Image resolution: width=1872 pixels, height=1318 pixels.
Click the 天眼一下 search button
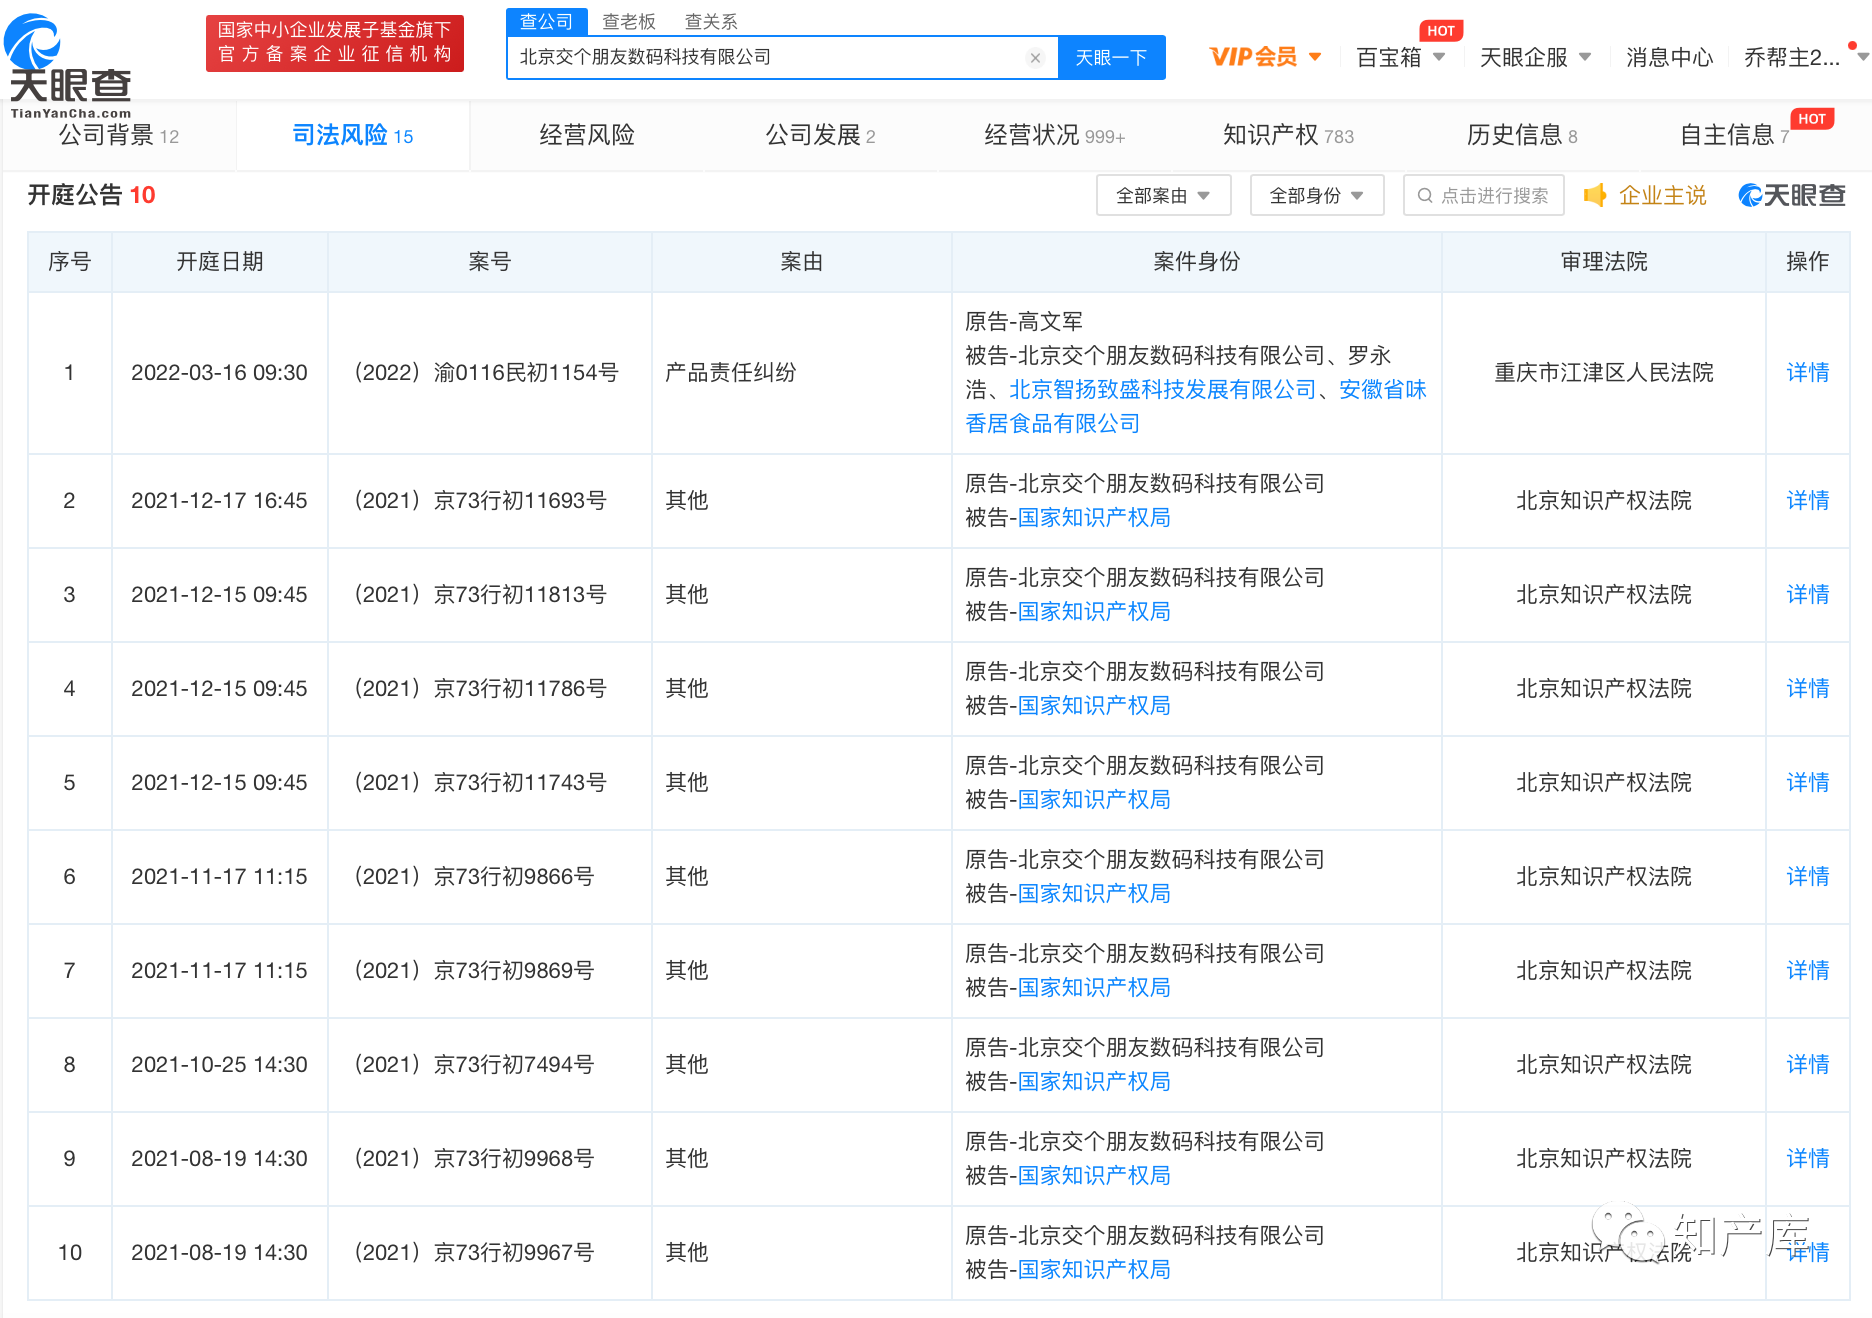(1111, 58)
